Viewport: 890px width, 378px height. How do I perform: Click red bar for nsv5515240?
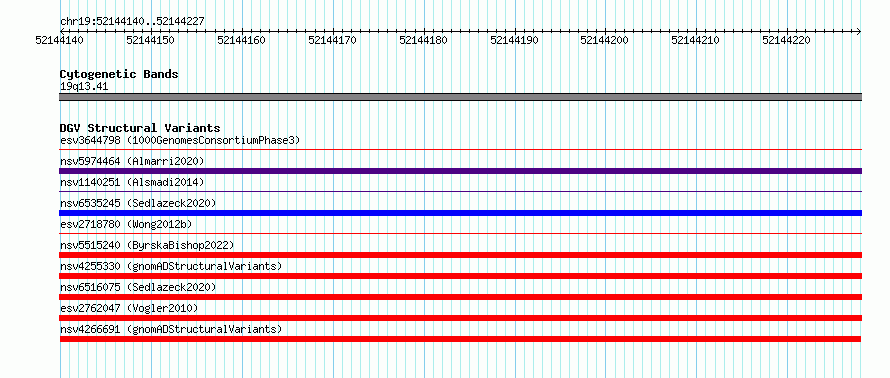460,255
